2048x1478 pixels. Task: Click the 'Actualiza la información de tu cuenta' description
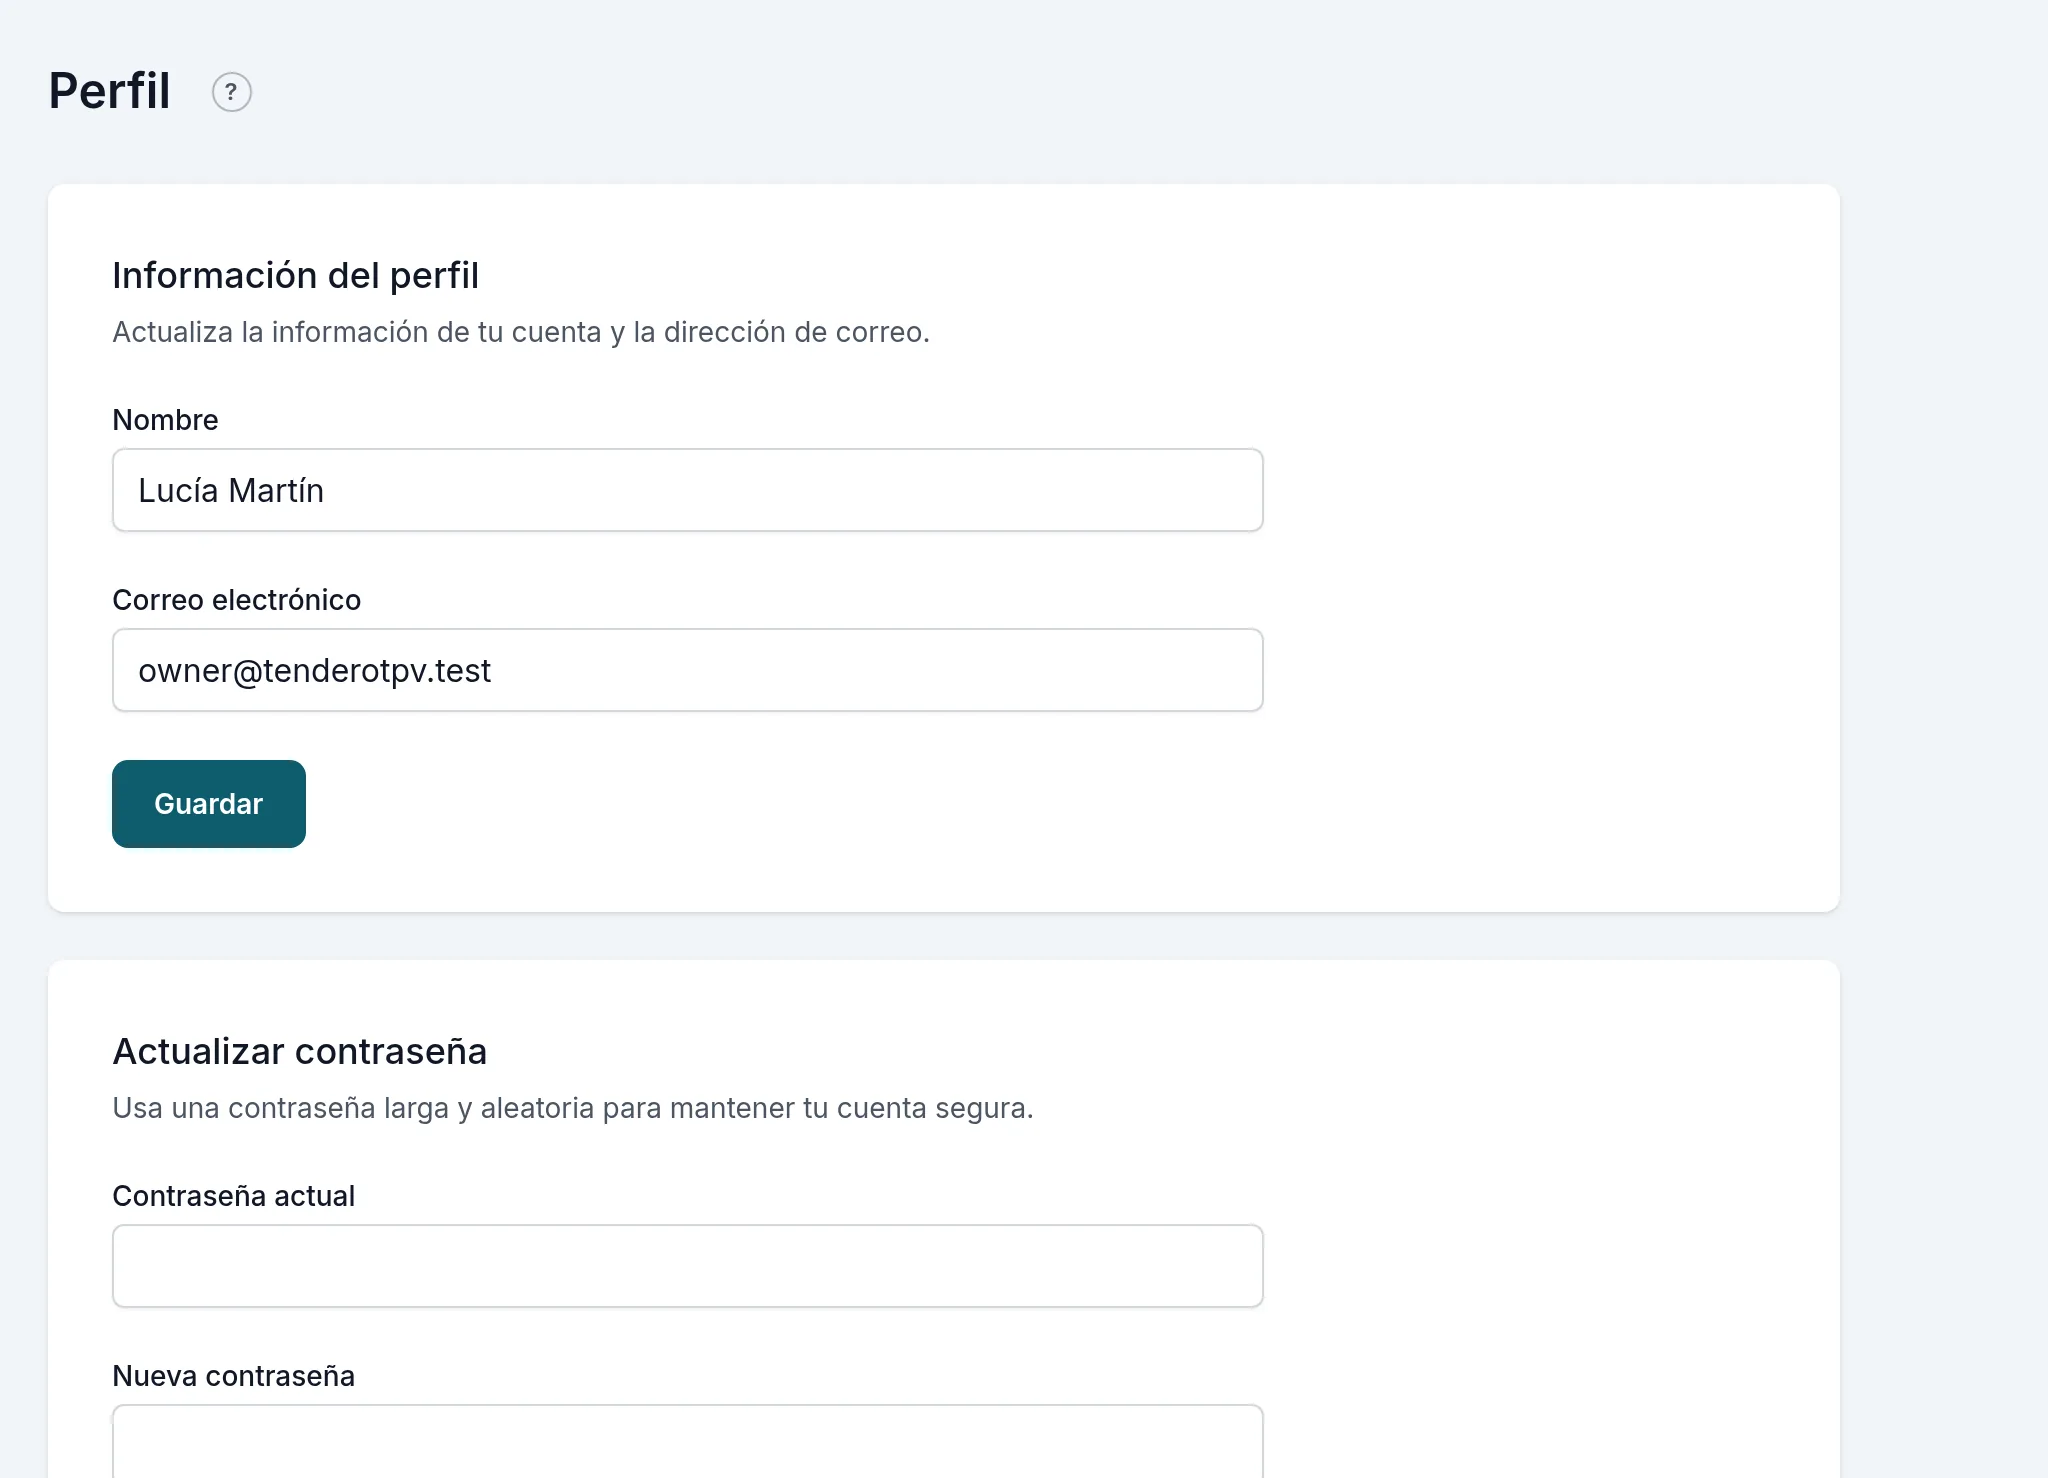click(x=521, y=332)
